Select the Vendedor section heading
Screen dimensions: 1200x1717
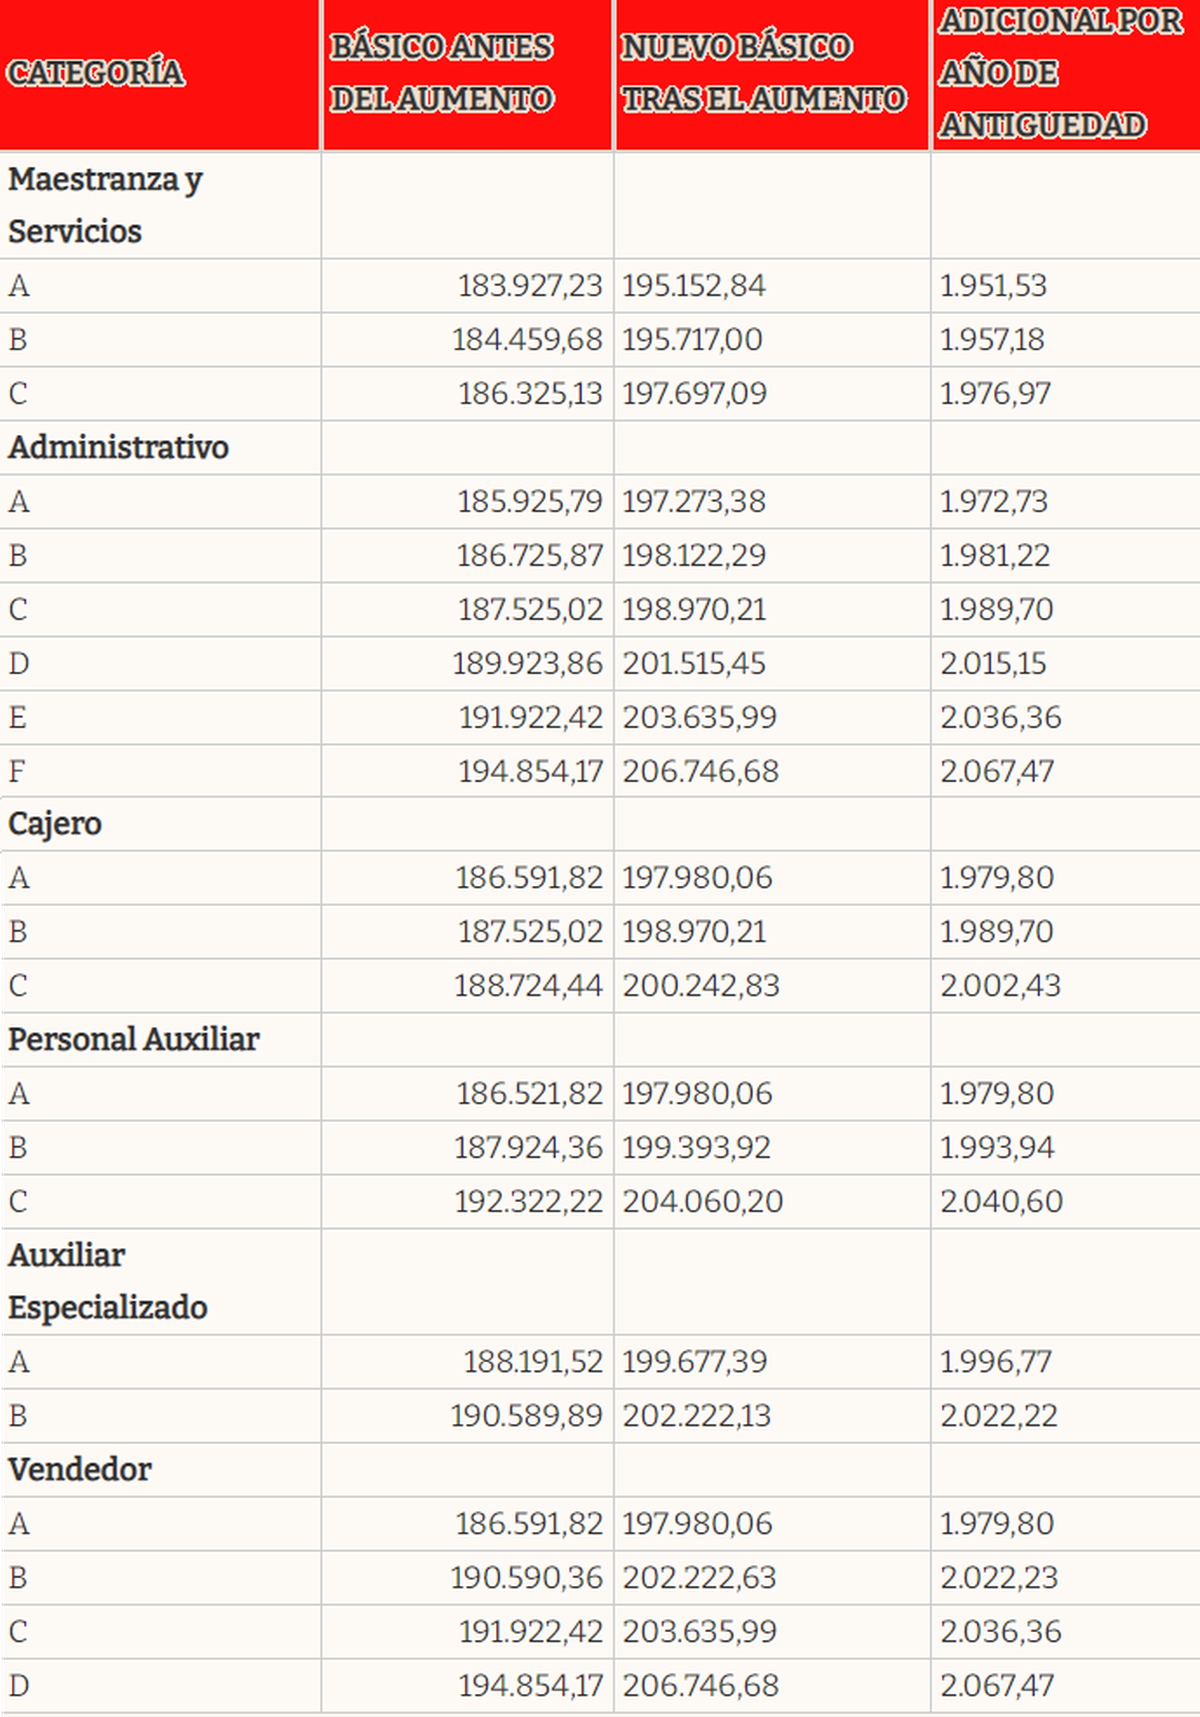[x=80, y=1470]
